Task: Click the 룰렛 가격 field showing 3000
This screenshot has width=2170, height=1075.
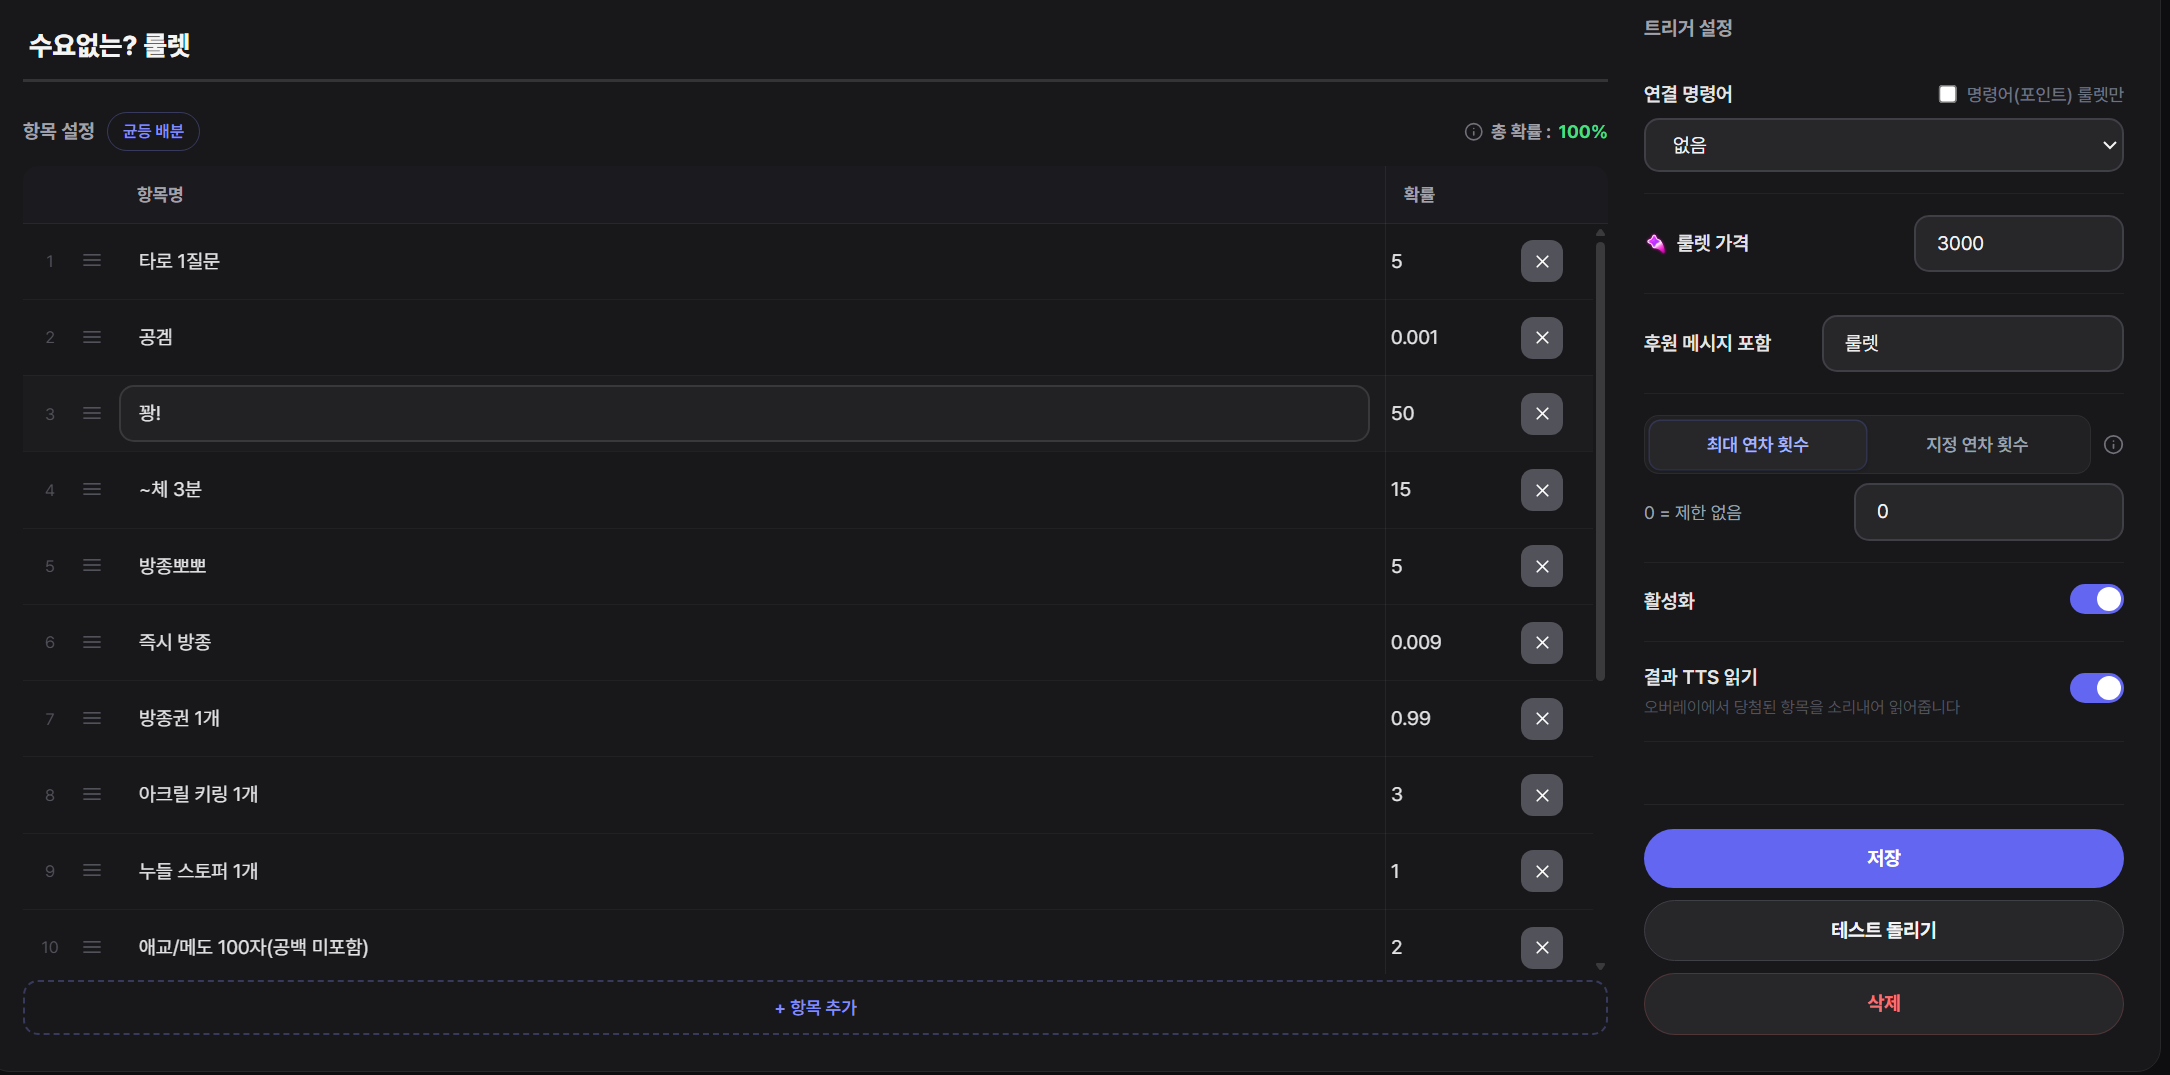Action: (x=2018, y=243)
